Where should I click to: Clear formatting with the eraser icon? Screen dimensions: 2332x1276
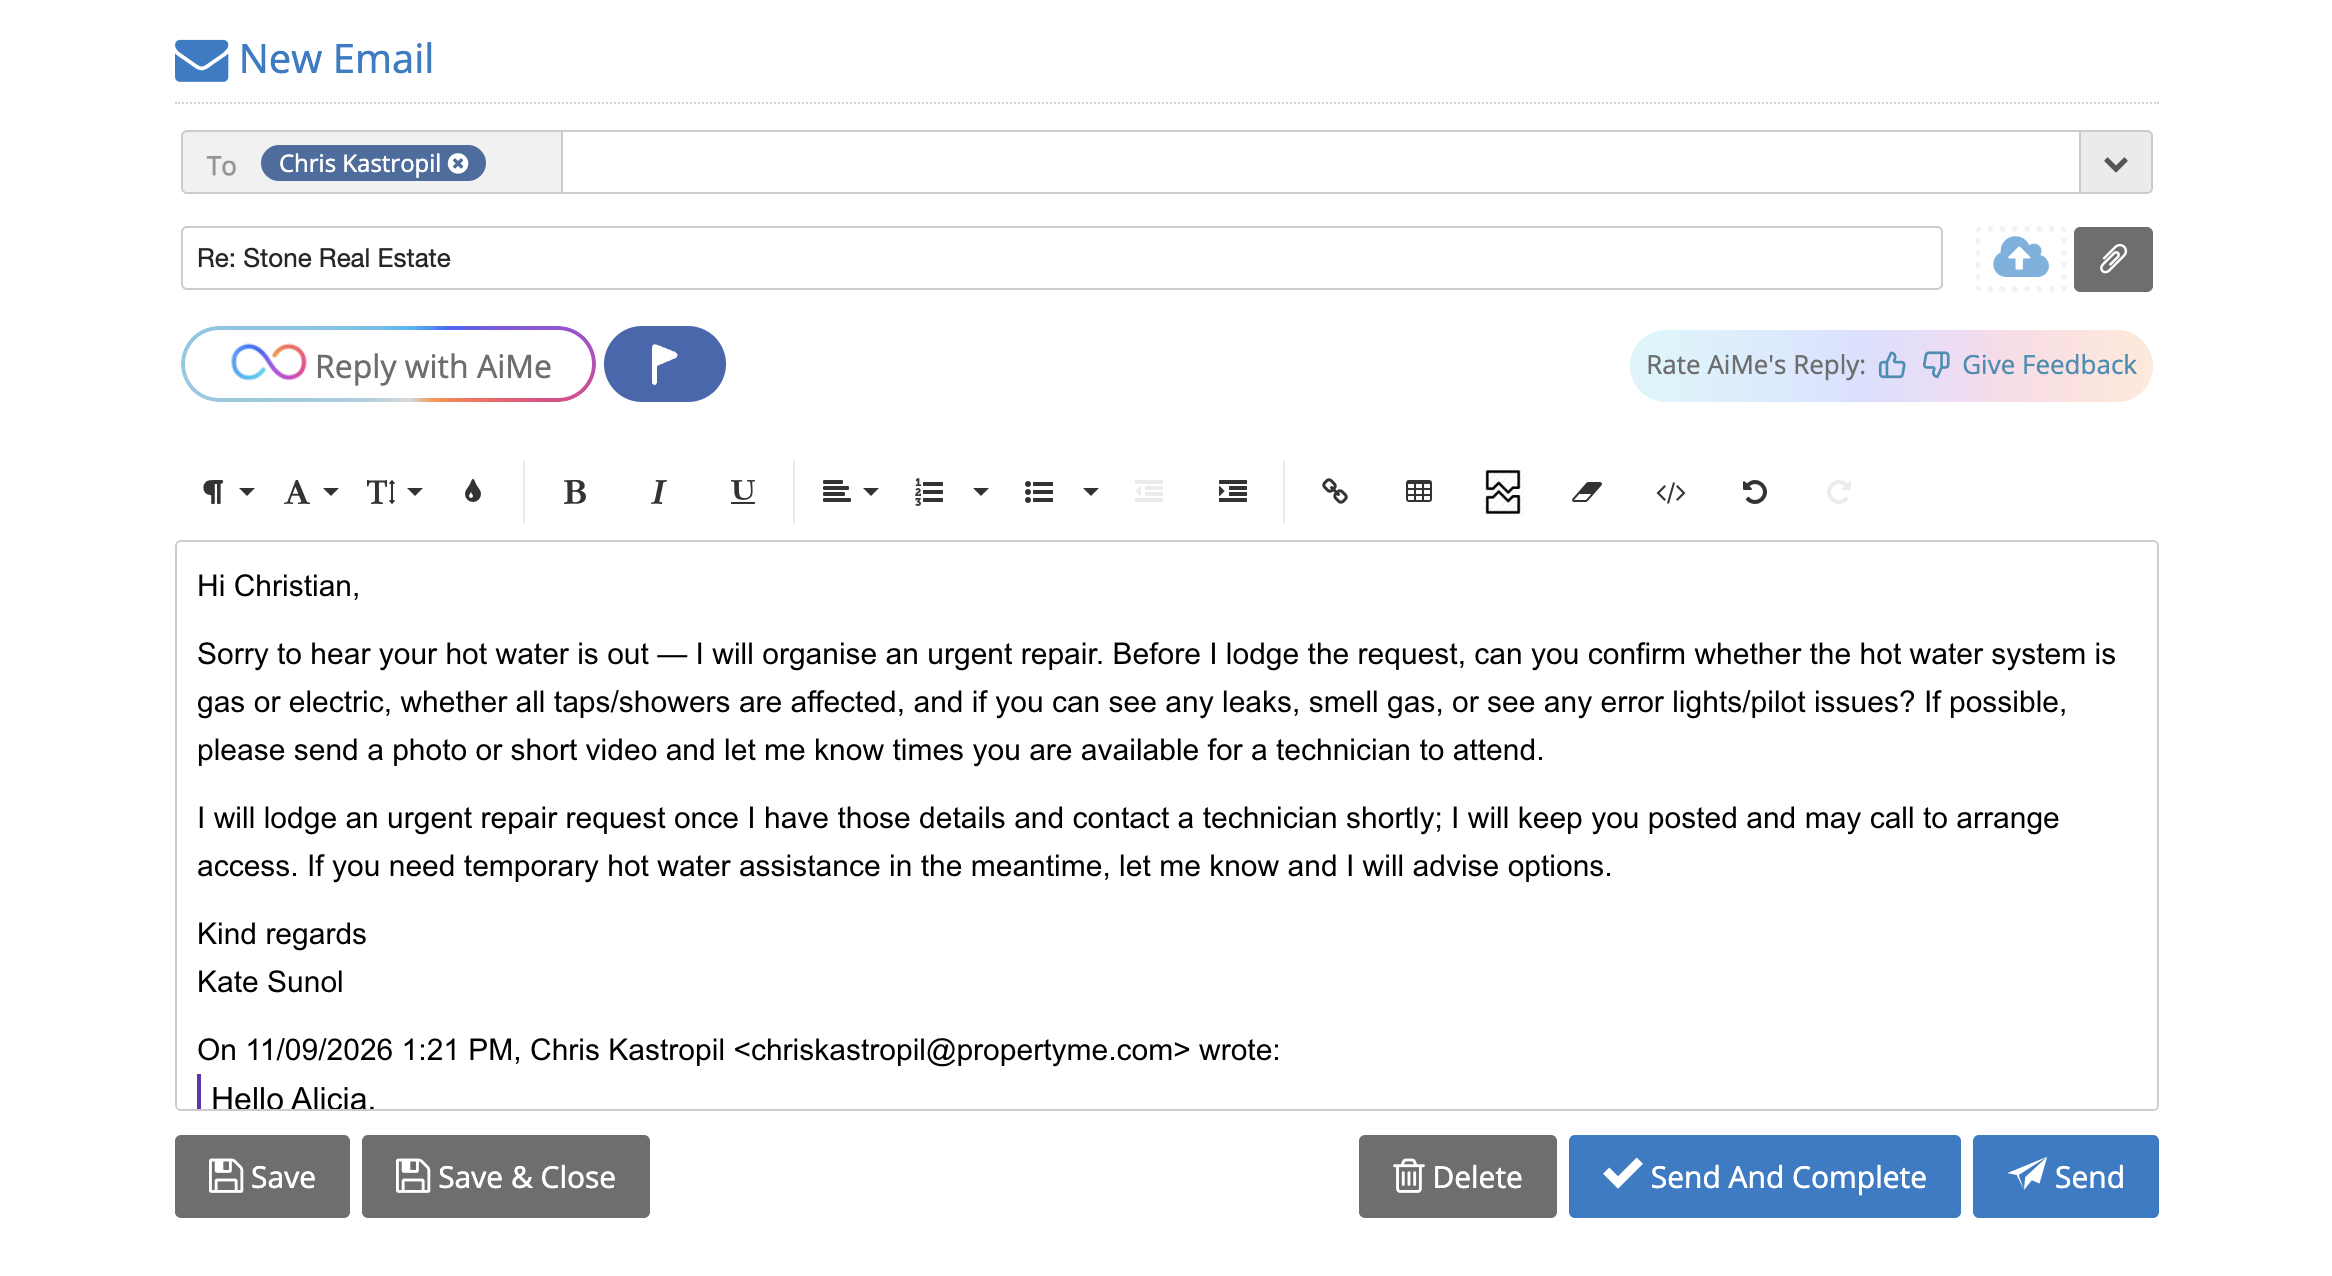point(1586,491)
